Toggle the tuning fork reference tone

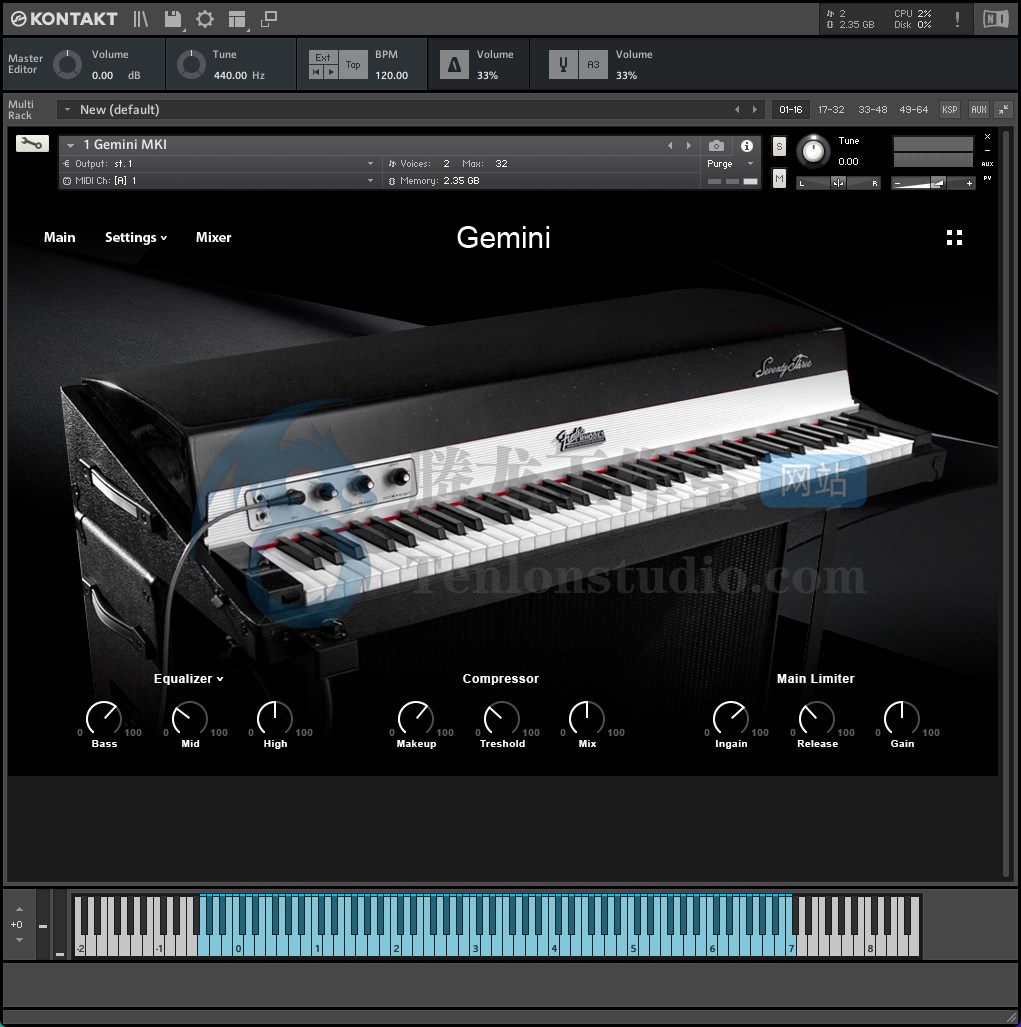pos(563,65)
